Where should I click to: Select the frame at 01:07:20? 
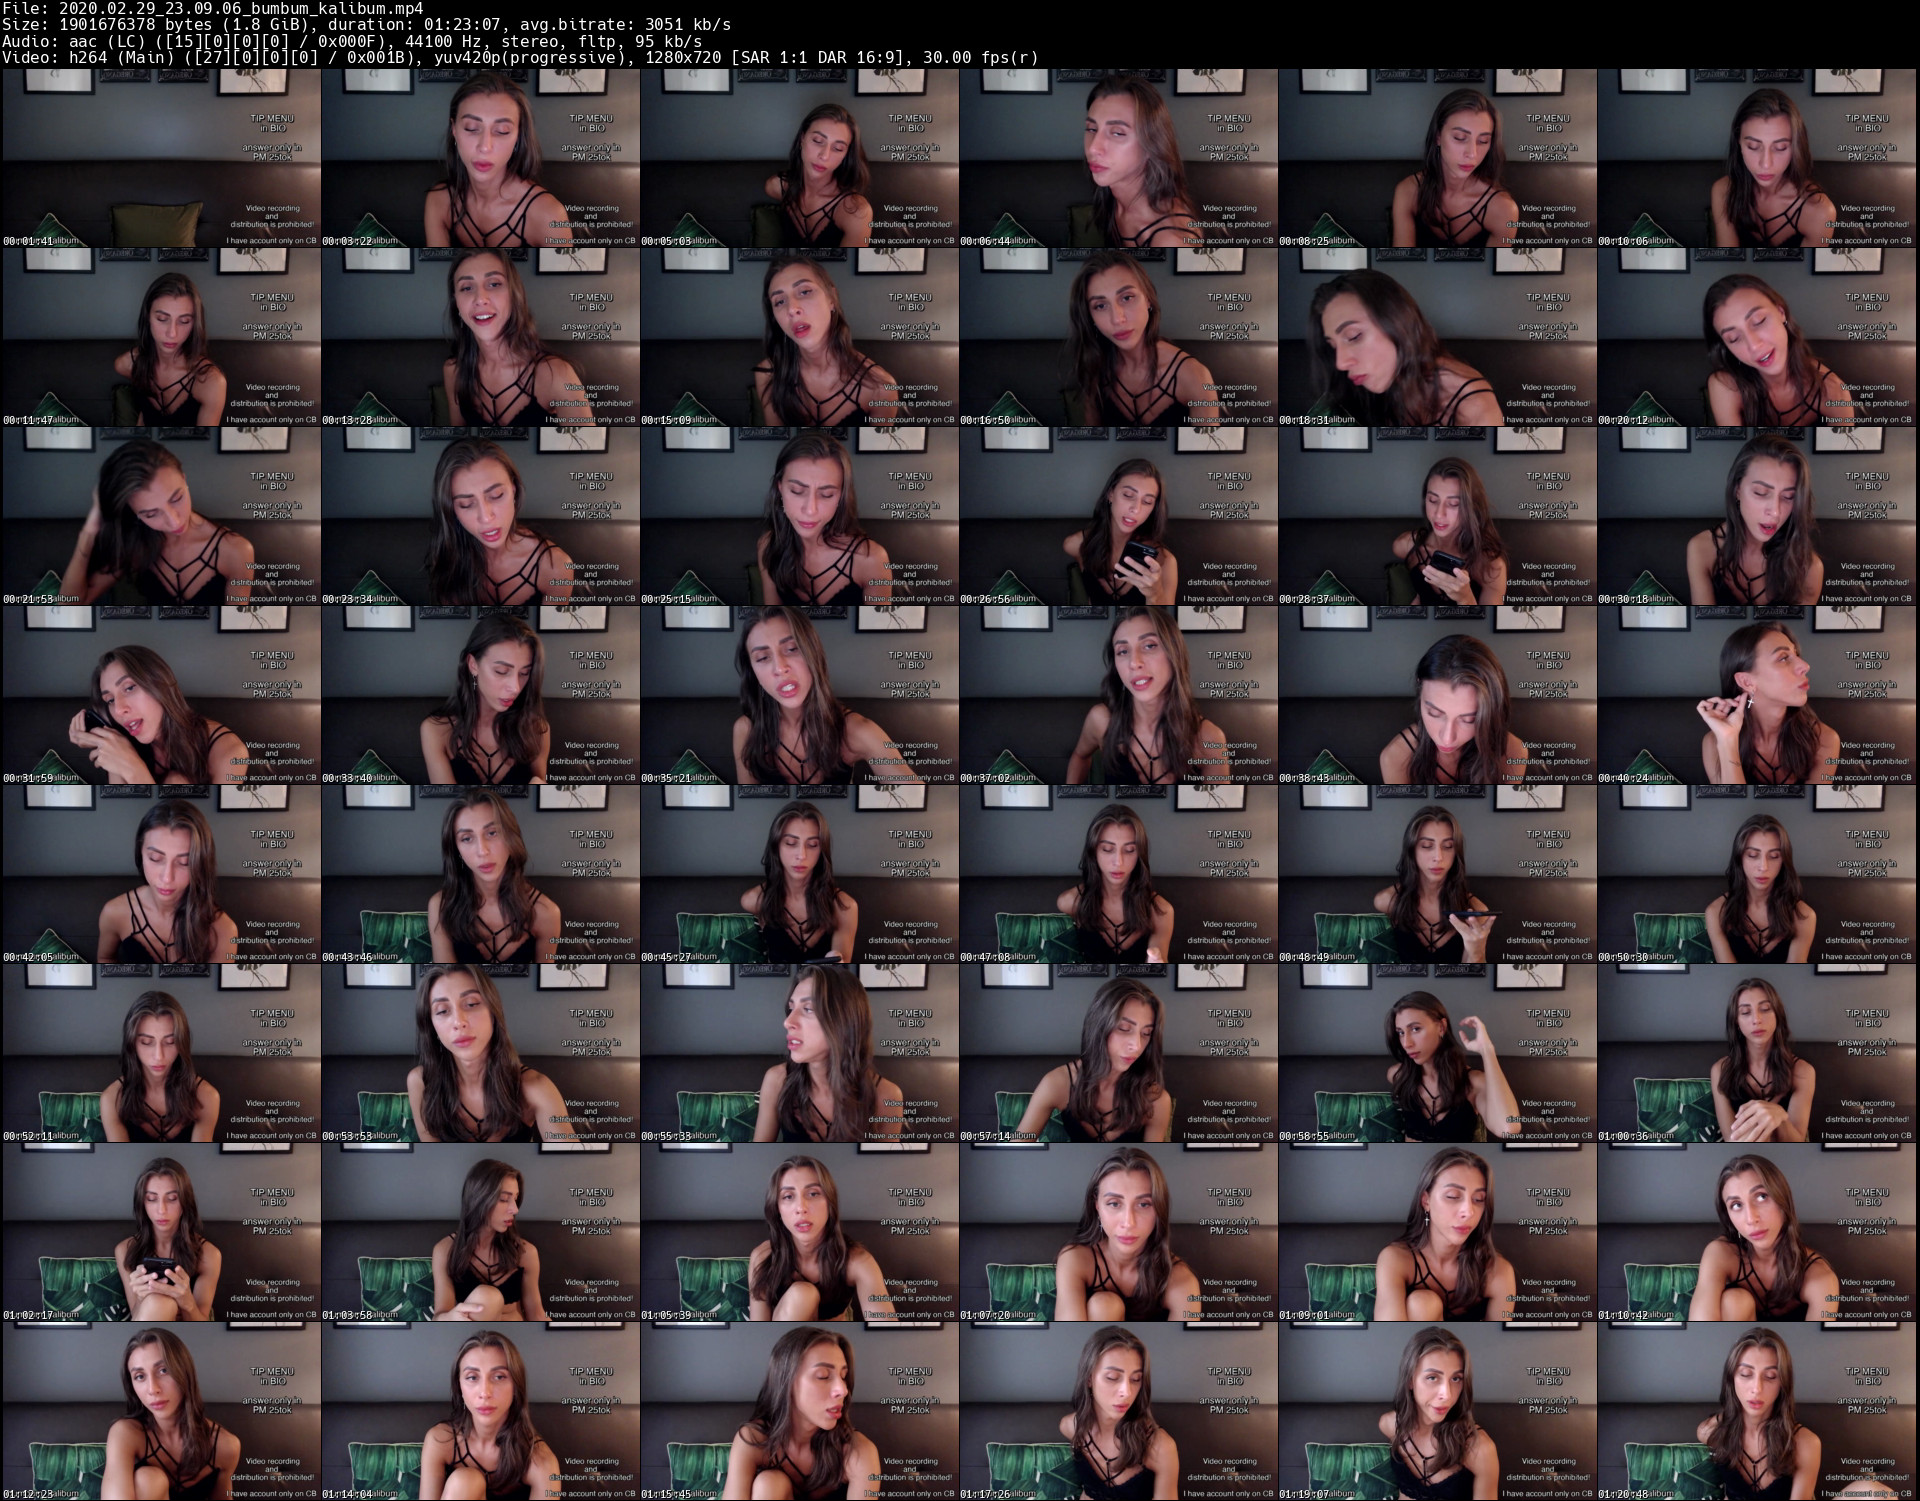click(1118, 1232)
